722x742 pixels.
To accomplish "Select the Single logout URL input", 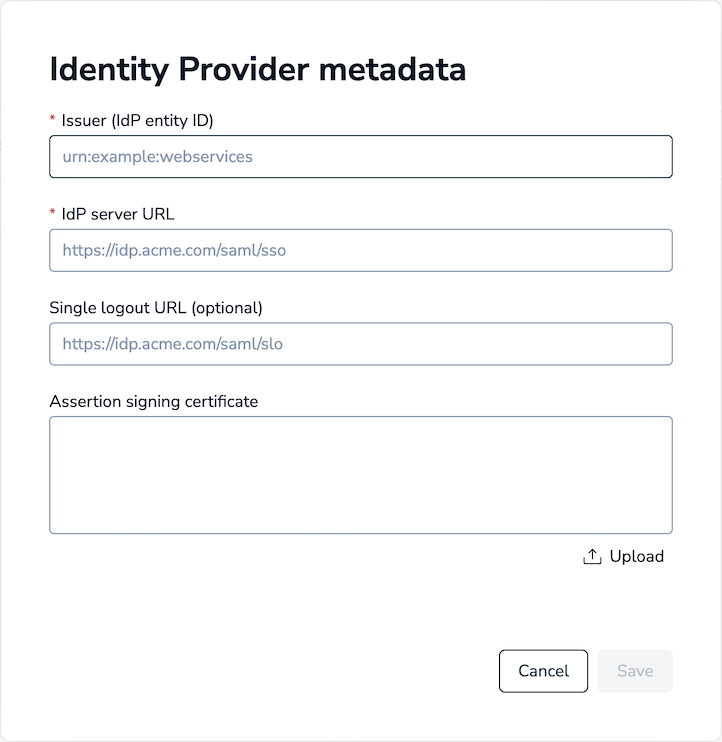I will click(360, 344).
